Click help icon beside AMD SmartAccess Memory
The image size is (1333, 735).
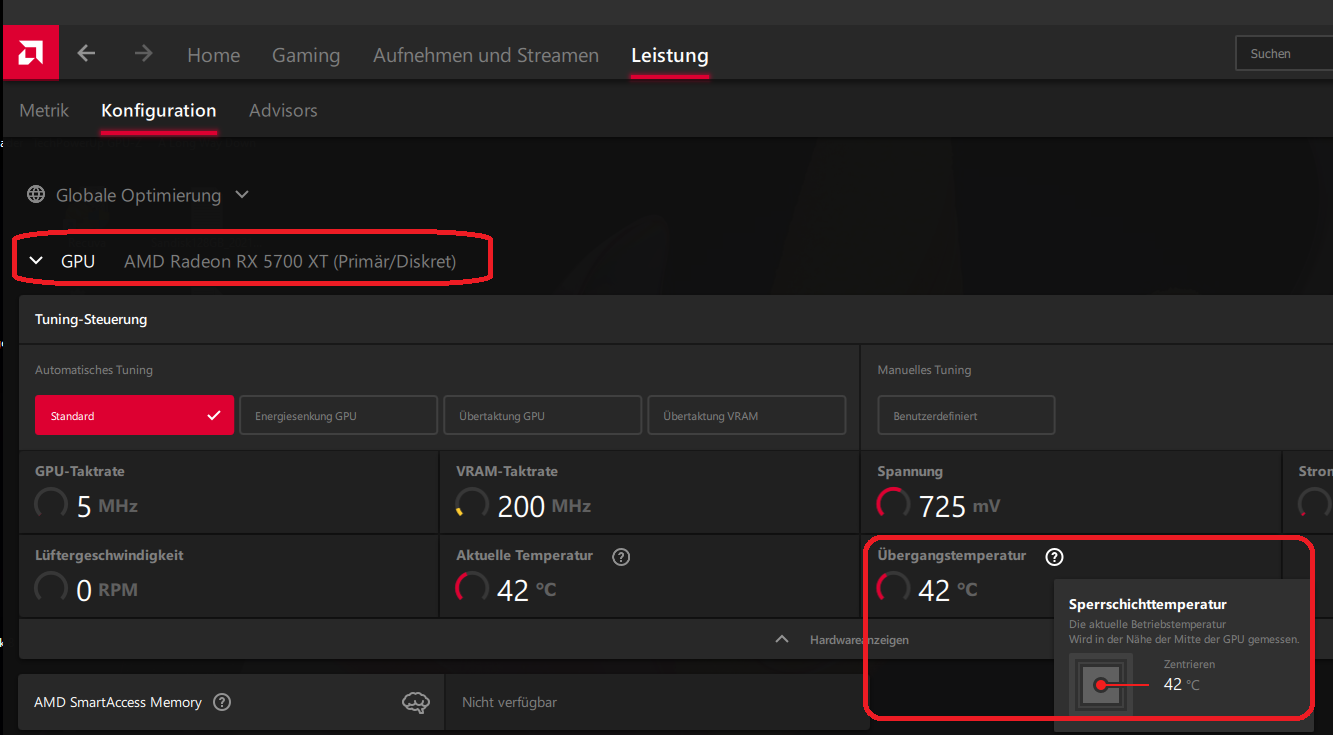click(x=222, y=702)
